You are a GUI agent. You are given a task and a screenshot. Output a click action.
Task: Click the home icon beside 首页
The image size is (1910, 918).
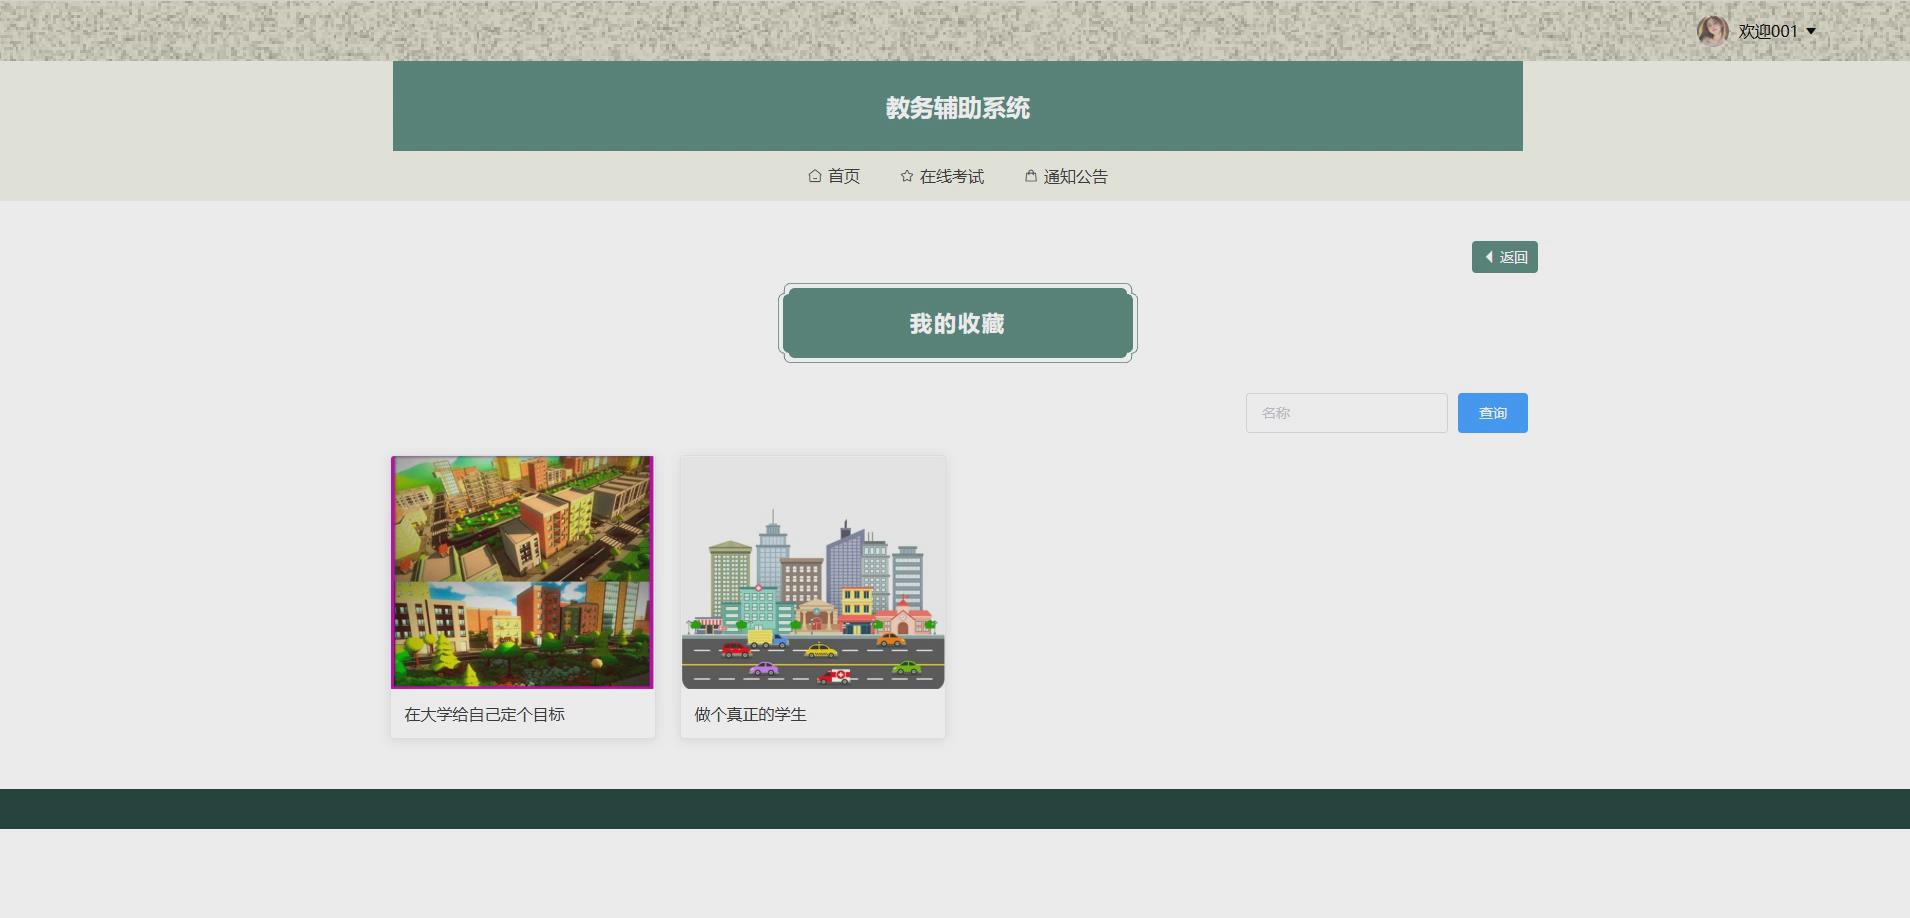click(x=815, y=176)
